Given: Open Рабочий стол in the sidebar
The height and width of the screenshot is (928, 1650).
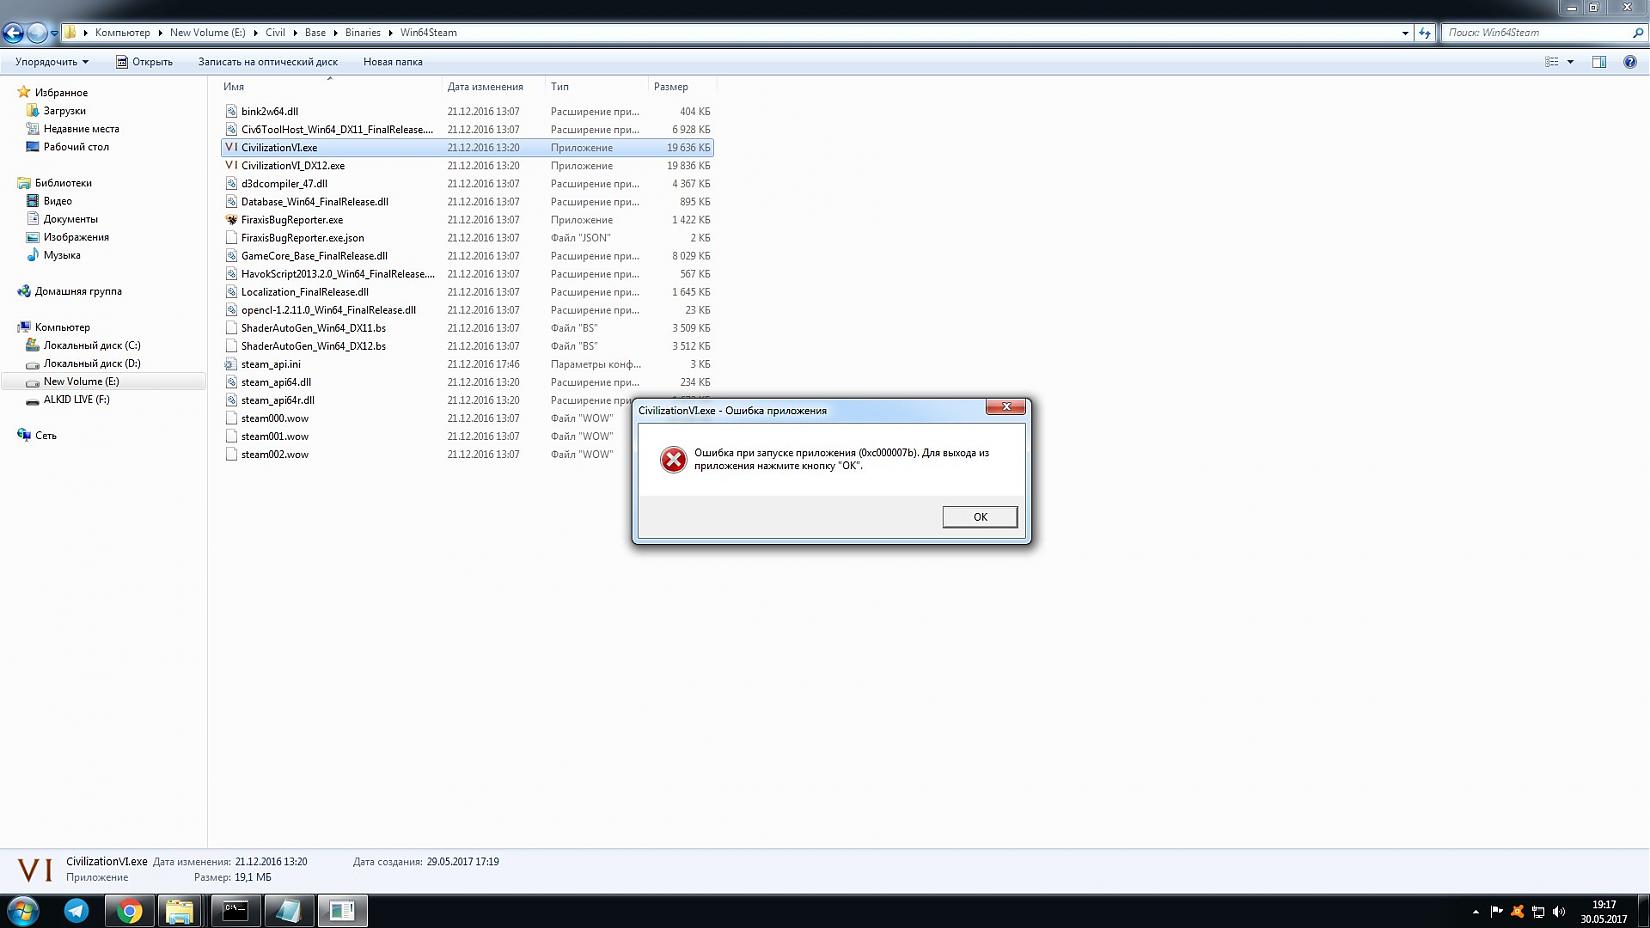Looking at the screenshot, I should (76, 147).
